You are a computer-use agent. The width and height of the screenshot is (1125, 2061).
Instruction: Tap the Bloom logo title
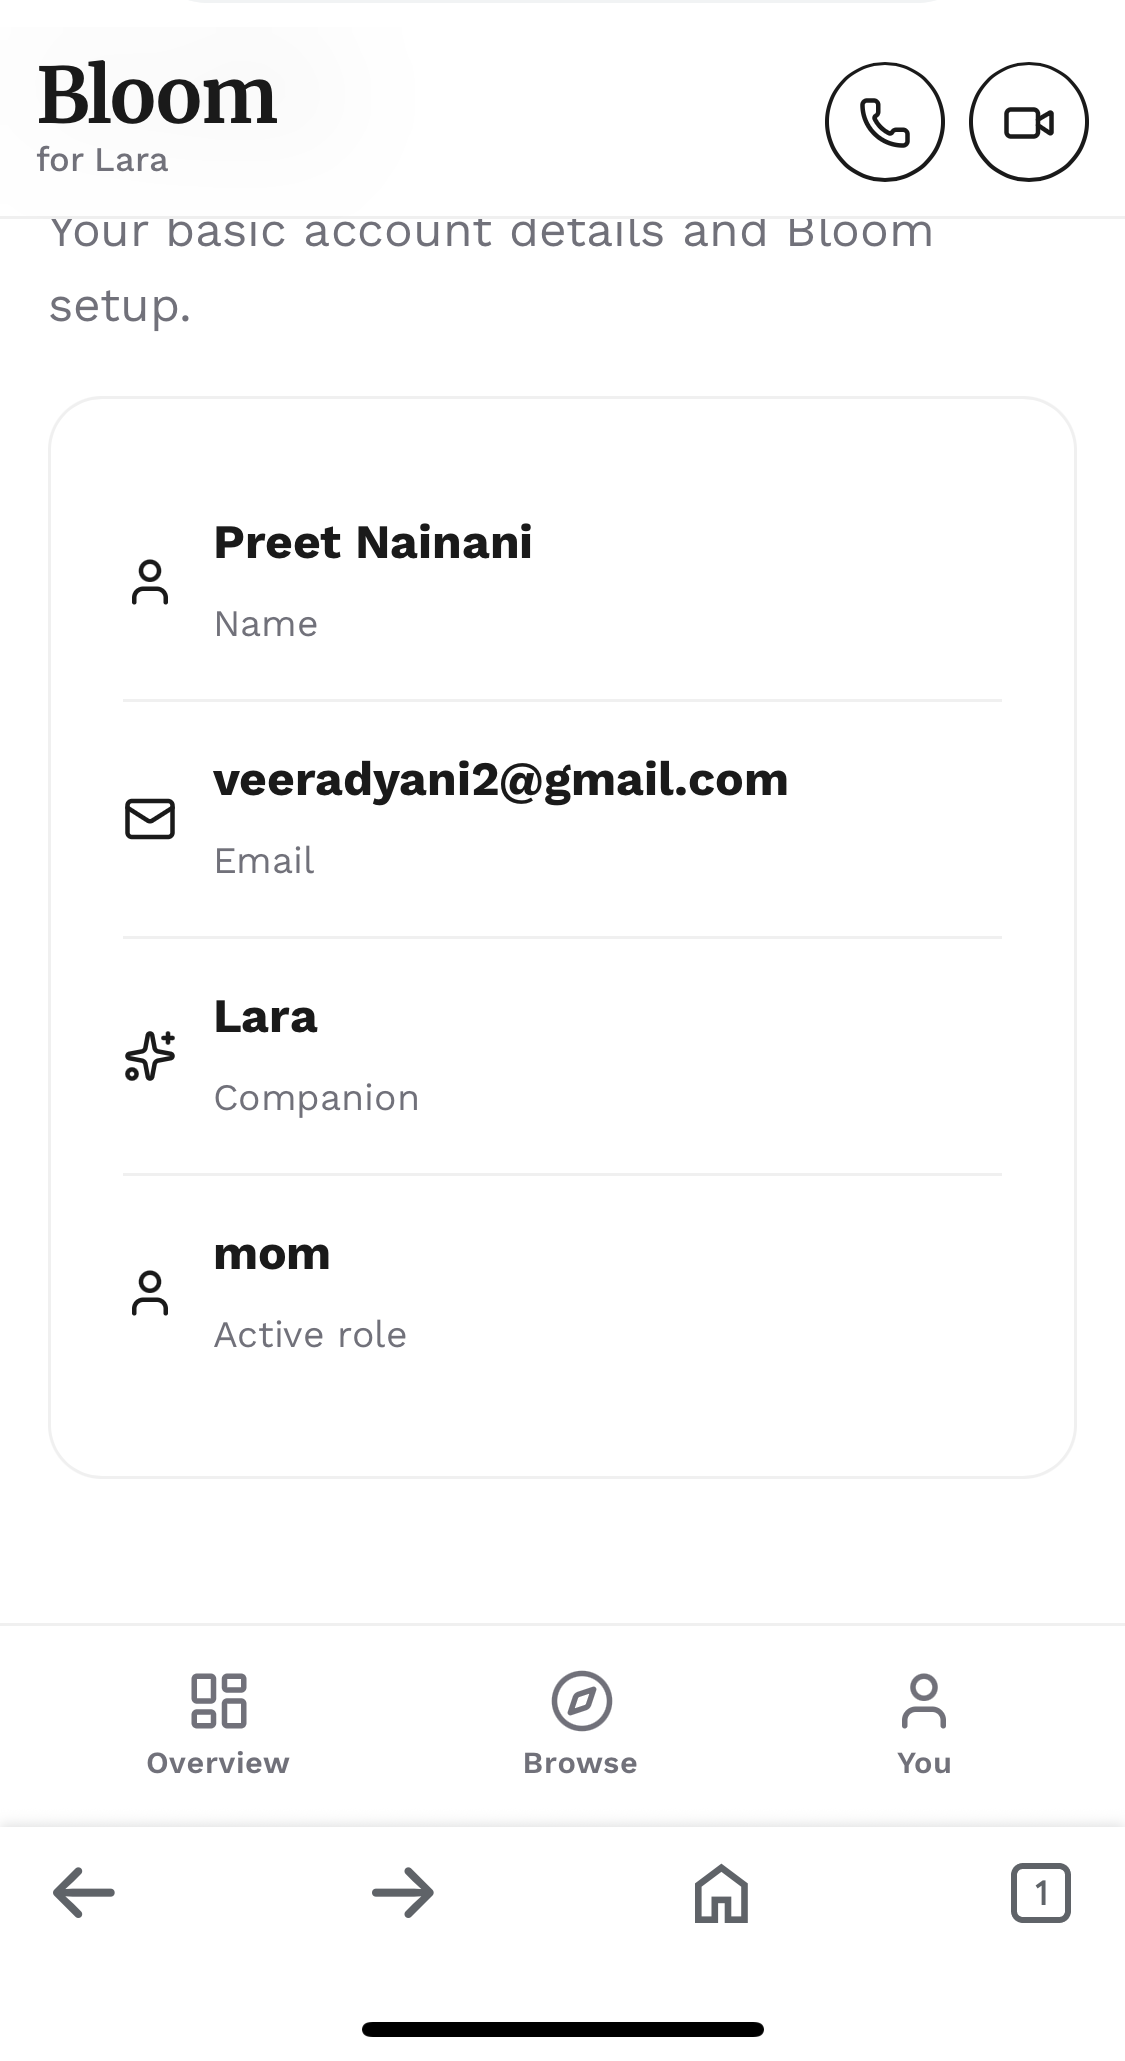(157, 96)
